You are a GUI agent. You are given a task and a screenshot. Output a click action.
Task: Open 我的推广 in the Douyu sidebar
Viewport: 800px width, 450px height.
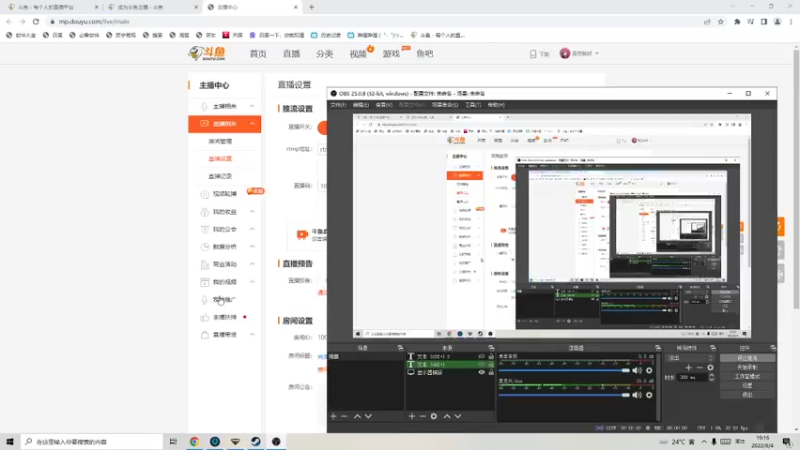tap(224, 299)
